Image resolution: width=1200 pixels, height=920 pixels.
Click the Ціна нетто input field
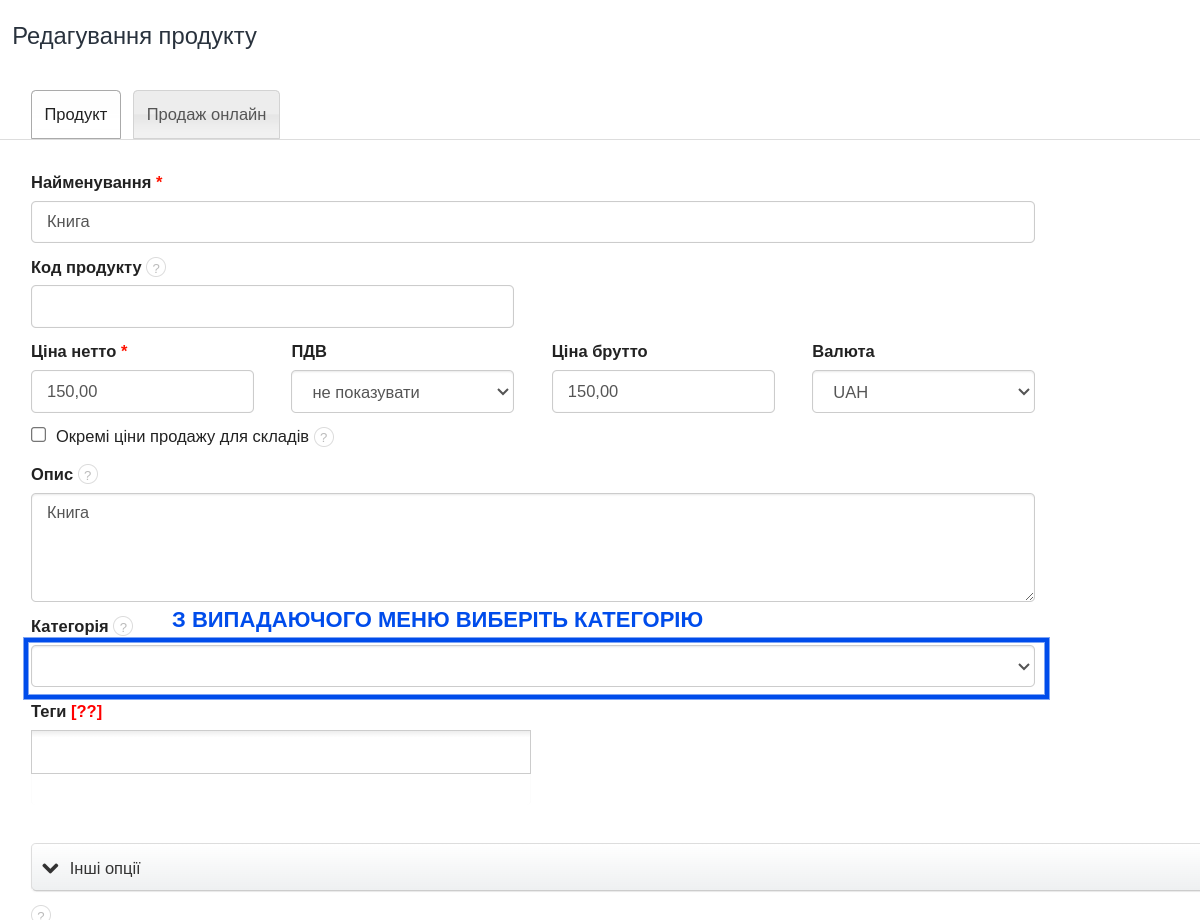(x=142, y=392)
